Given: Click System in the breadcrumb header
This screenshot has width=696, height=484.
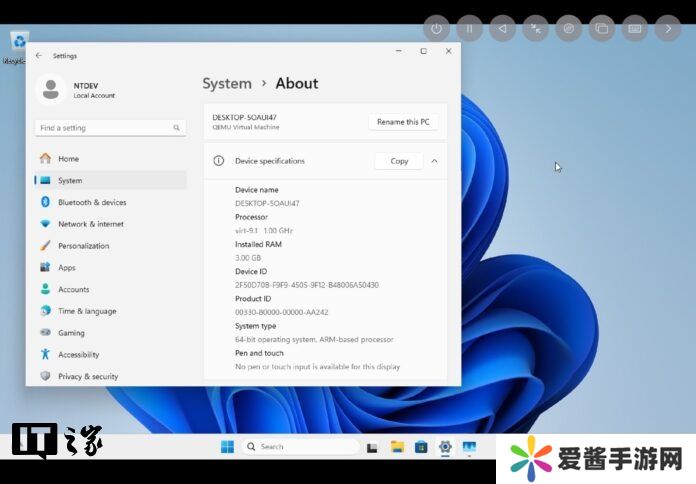Looking at the screenshot, I should 227,84.
